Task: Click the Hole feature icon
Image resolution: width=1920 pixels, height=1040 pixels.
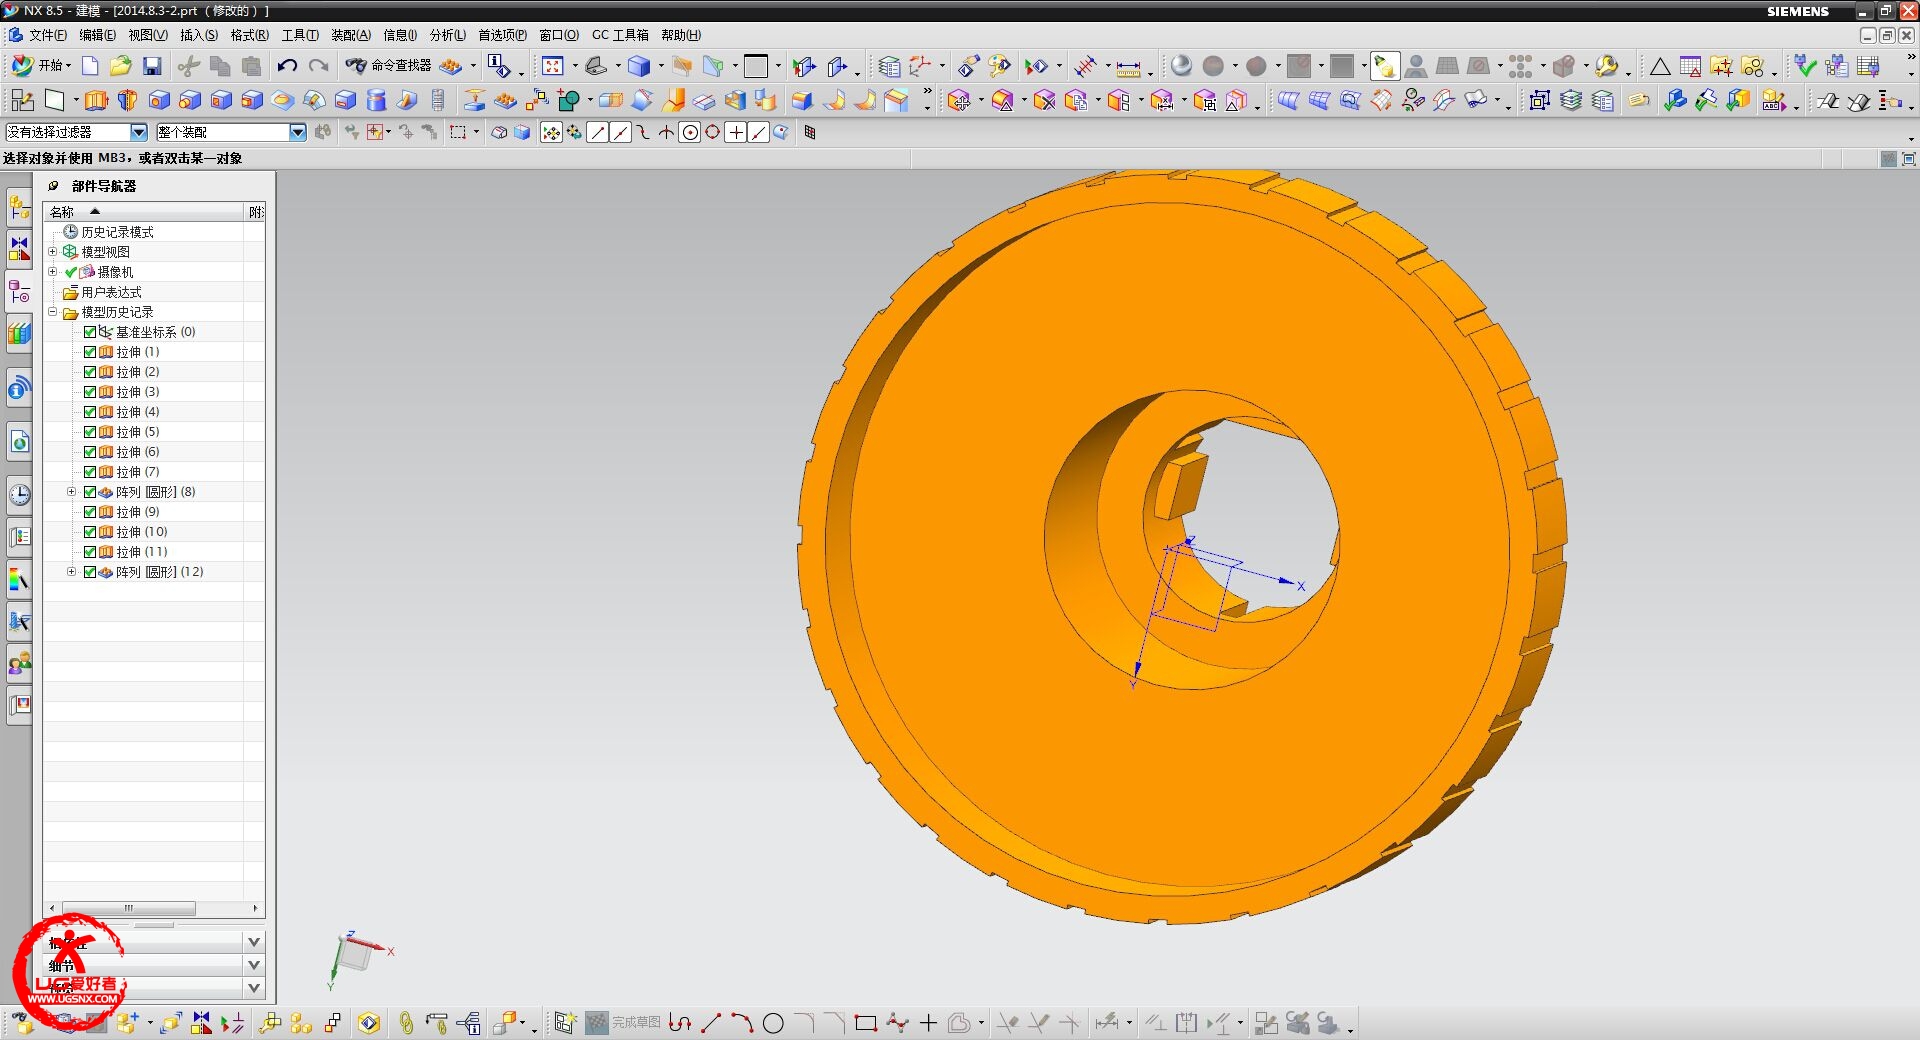Action: (x=159, y=100)
